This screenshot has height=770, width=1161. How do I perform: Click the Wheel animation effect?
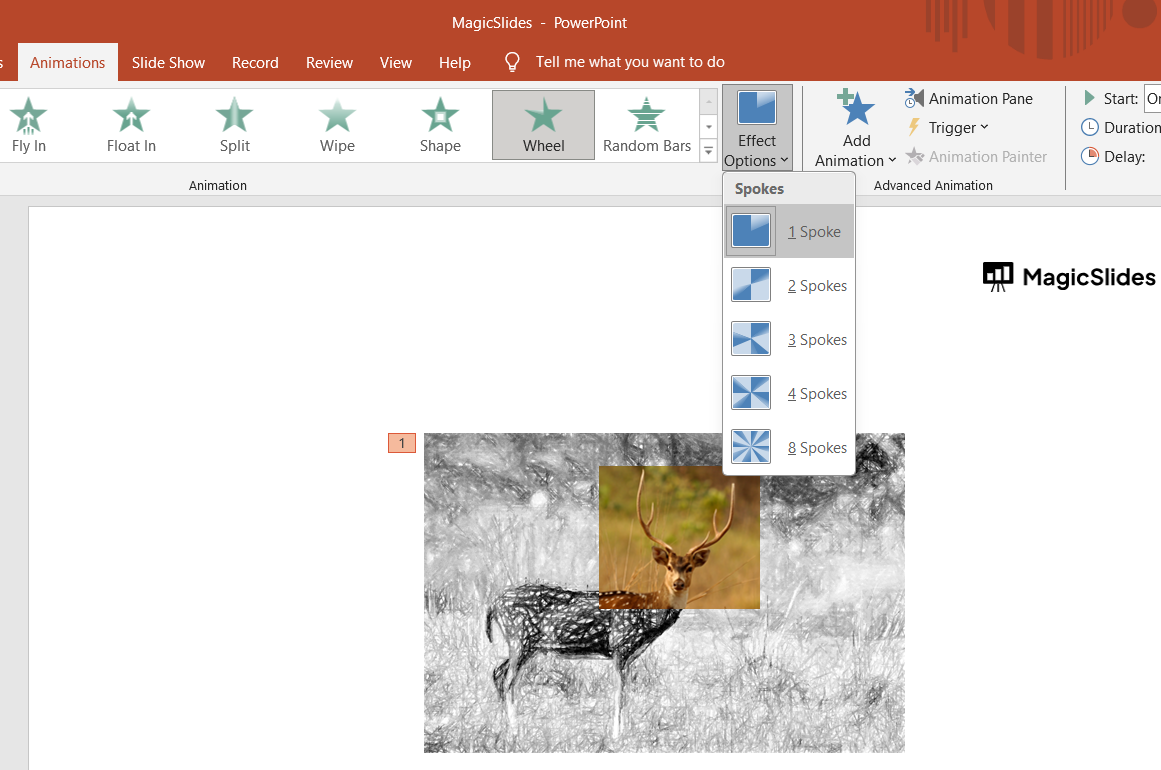click(x=543, y=124)
